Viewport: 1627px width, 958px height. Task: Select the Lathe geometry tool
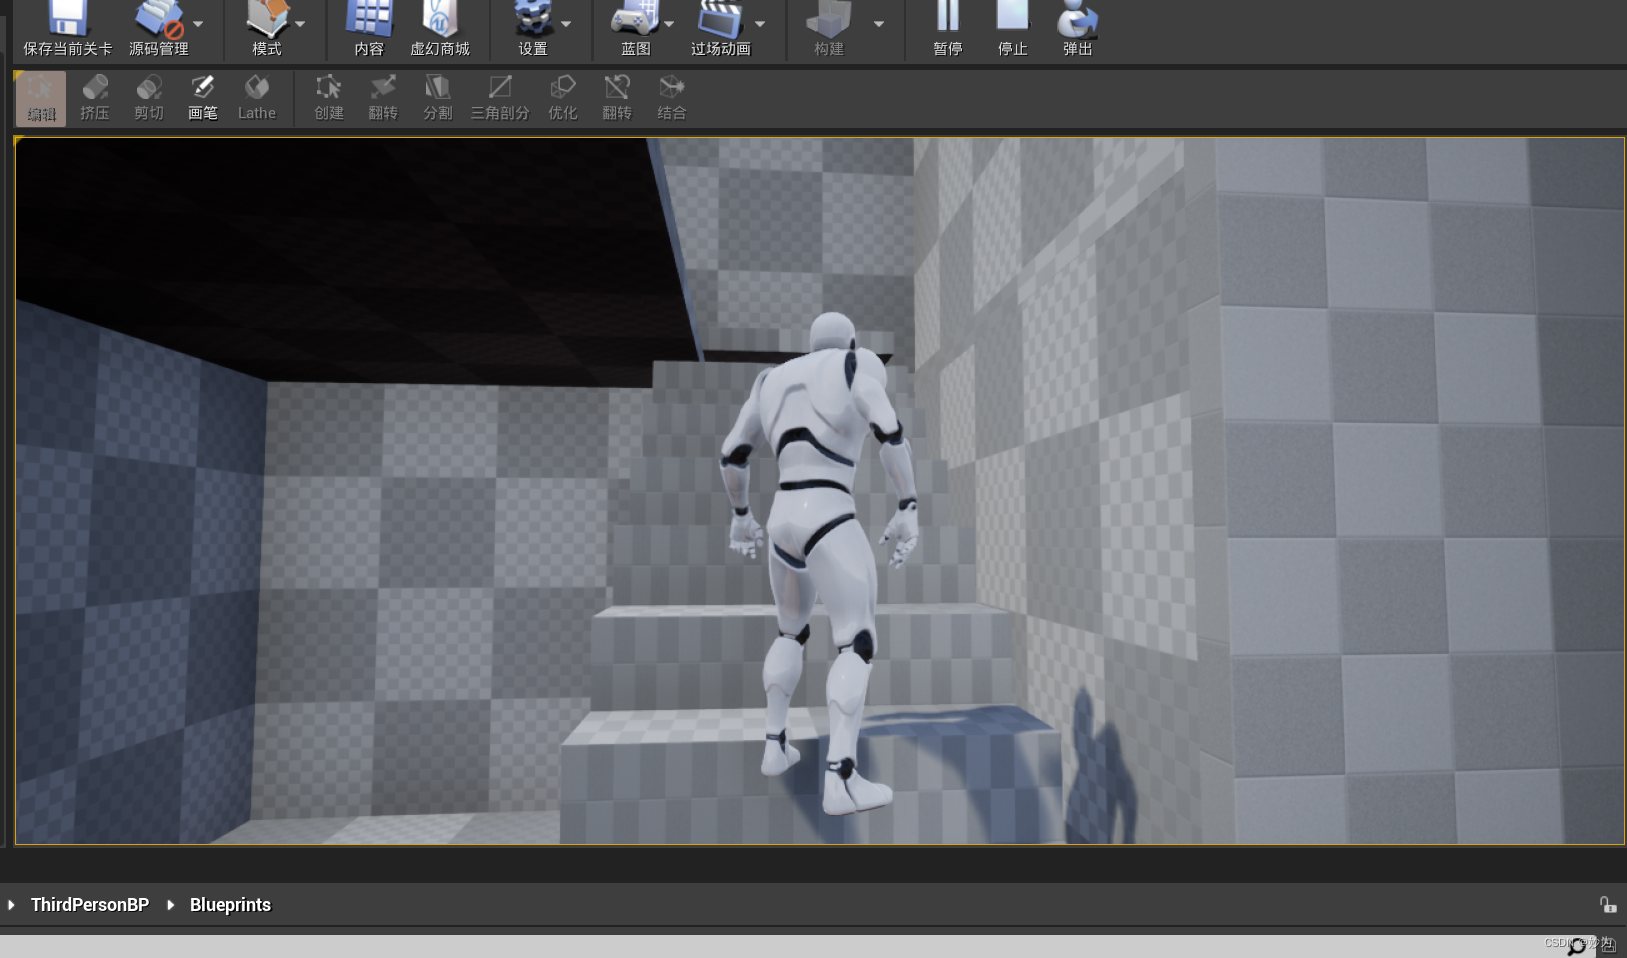[257, 98]
